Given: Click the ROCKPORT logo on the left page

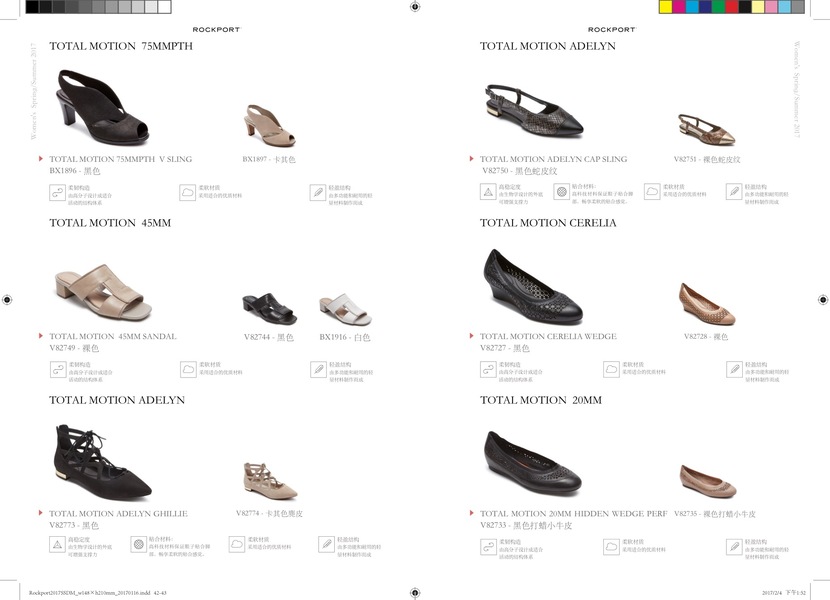Looking at the screenshot, I should pyautogui.click(x=216, y=30).
